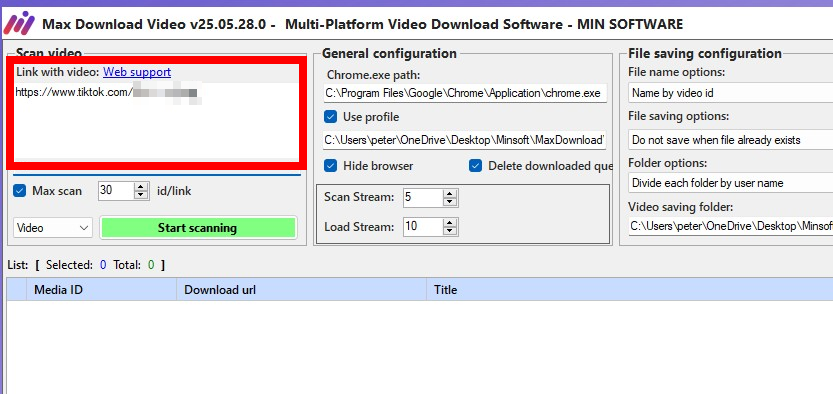Image resolution: width=833 pixels, height=394 pixels.
Task: Click the Max Download Video app logo
Action: point(19,23)
